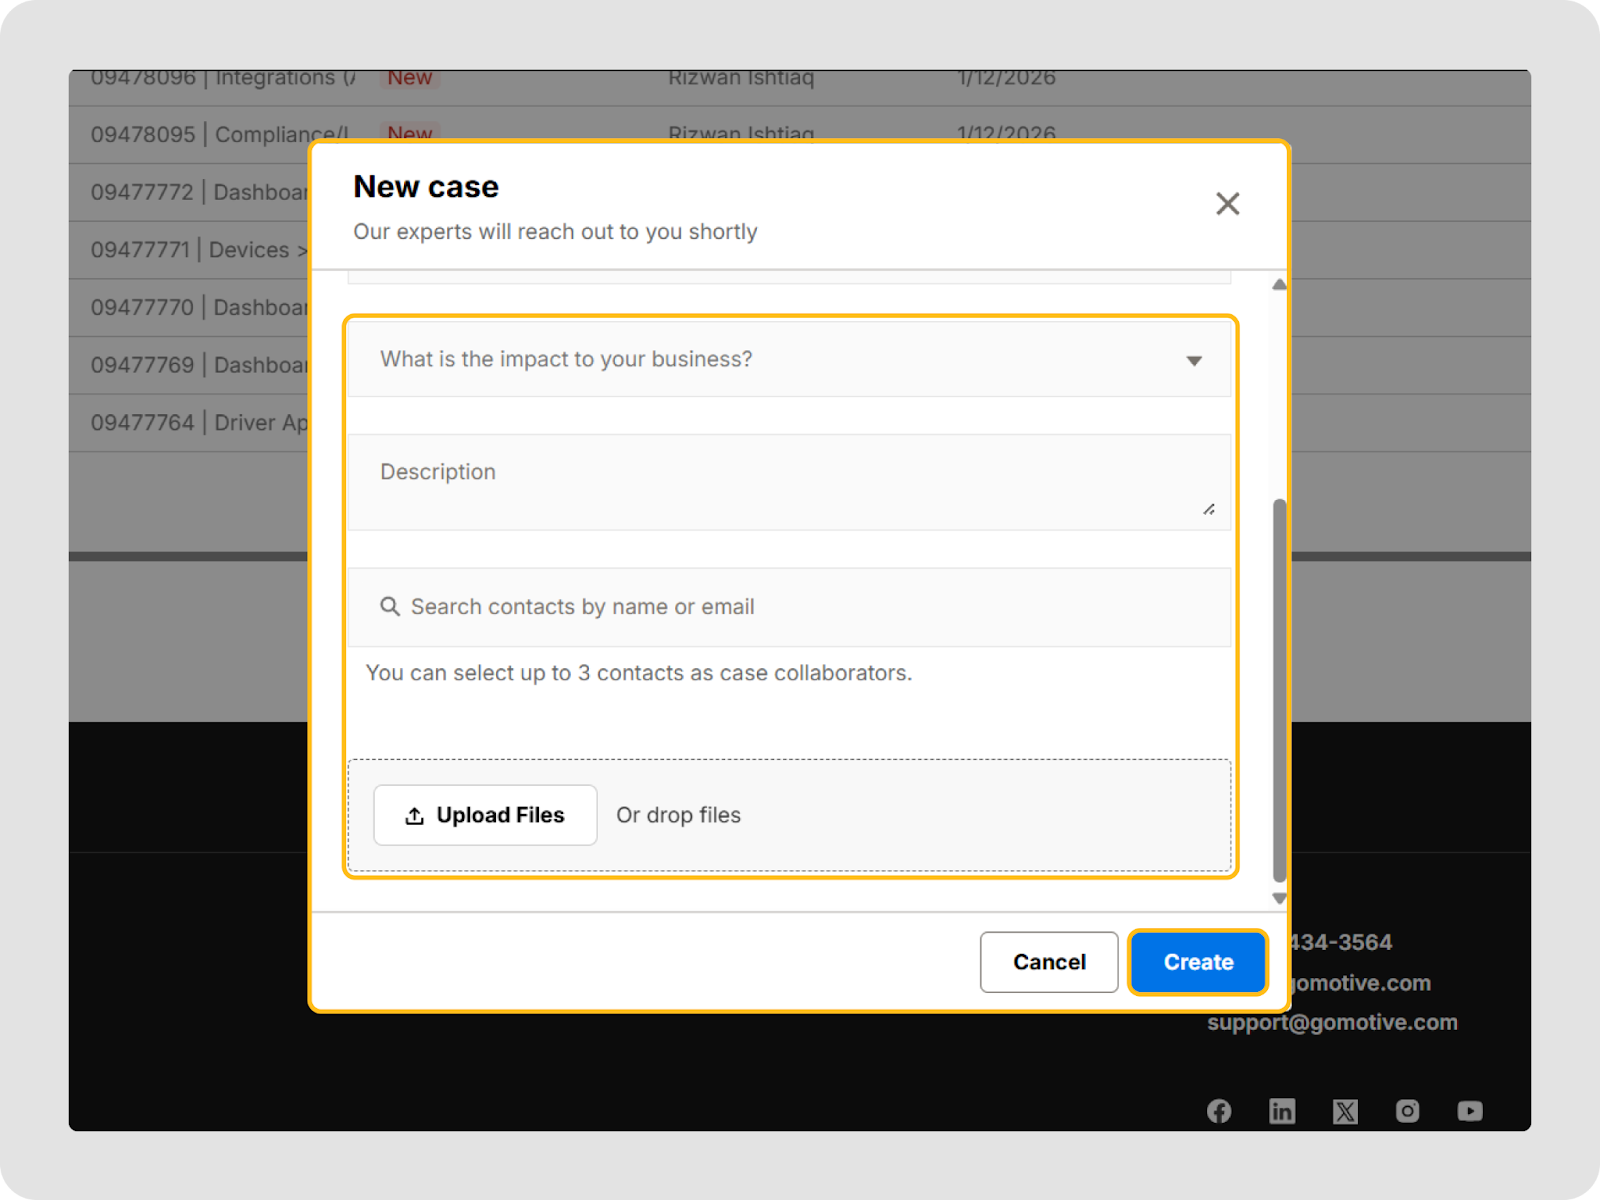
Task: Grab the Description field resize handle
Action: (x=1209, y=509)
